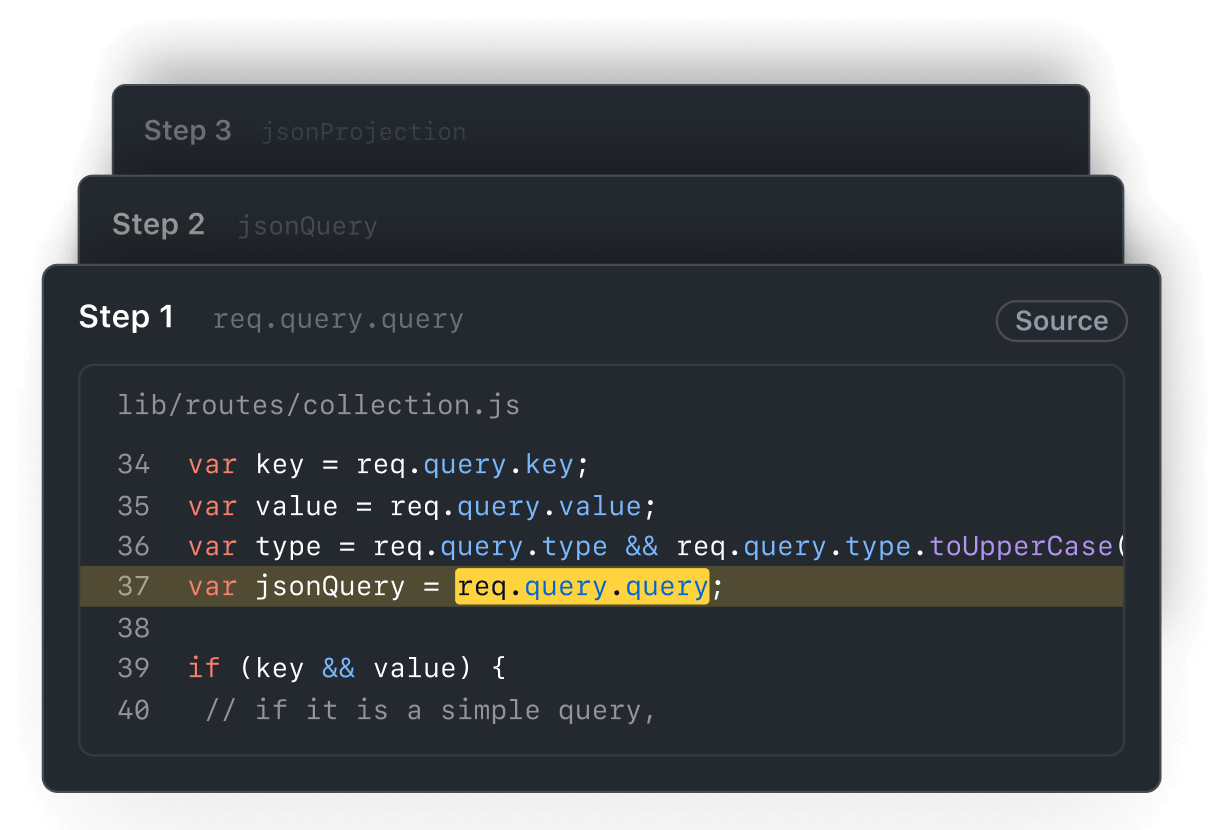Click the jsonProjection label text
Viewport: 1208px width, 830px height.
[363, 131]
